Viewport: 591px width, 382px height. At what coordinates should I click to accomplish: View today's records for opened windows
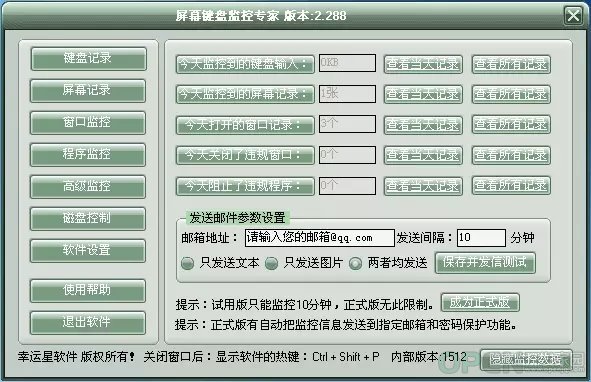click(423, 125)
